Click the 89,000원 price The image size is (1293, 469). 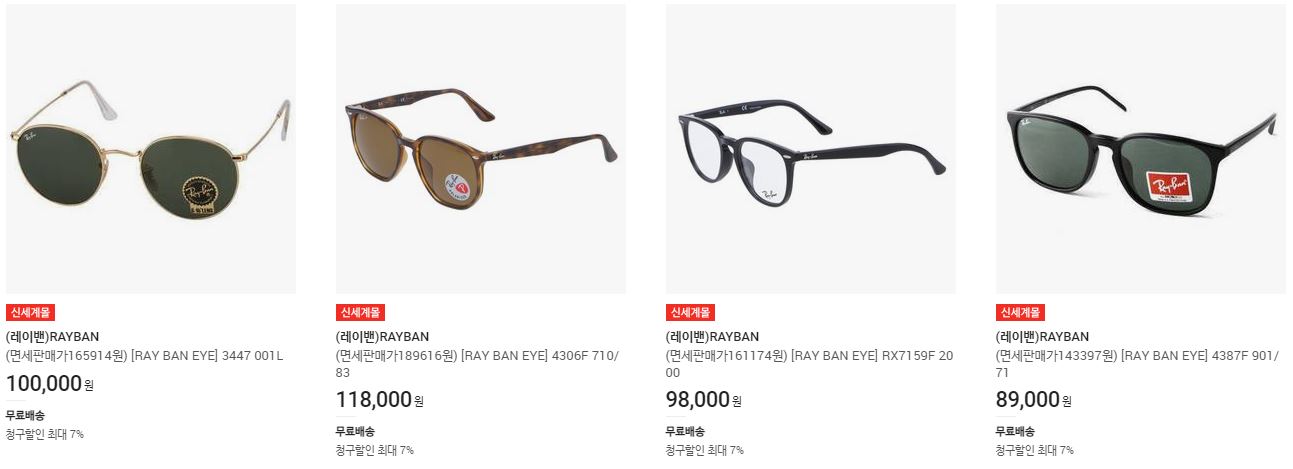pyautogui.click(x=1034, y=400)
